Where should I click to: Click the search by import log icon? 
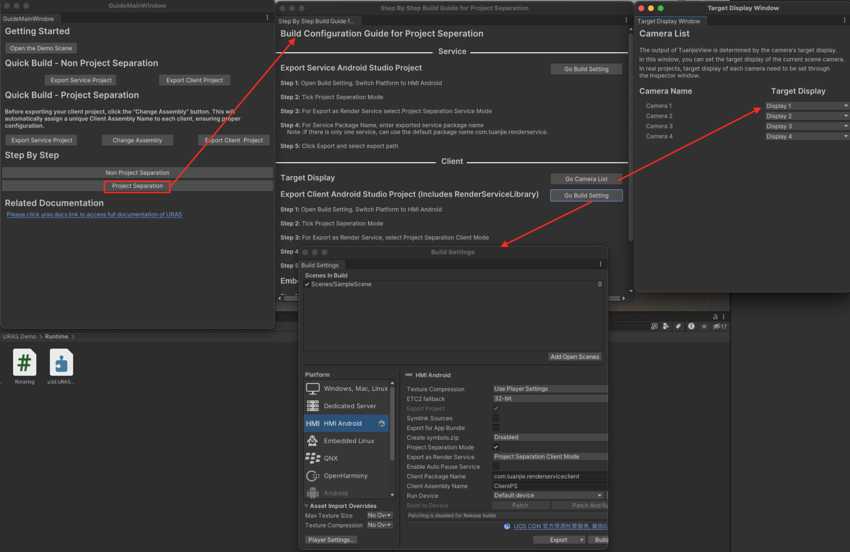pyautogui.click(x=654, y=326)
